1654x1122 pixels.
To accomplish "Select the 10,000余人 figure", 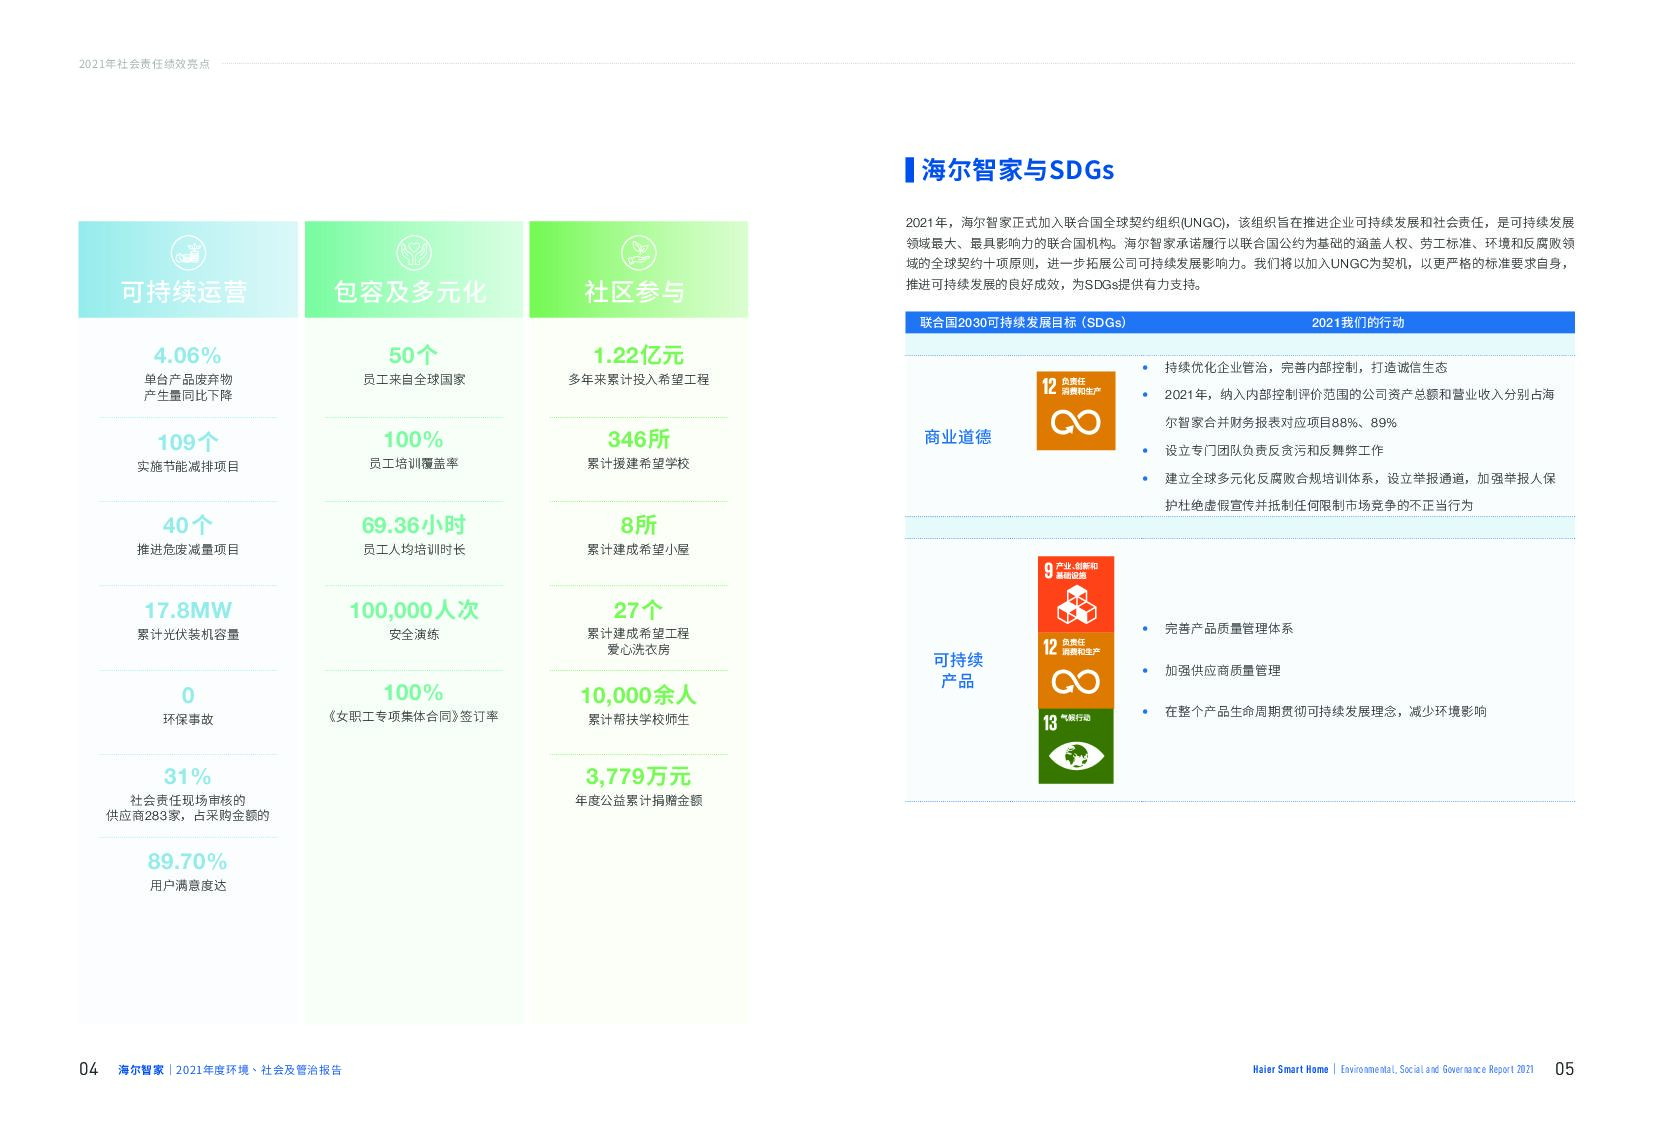I will (638, 695).
